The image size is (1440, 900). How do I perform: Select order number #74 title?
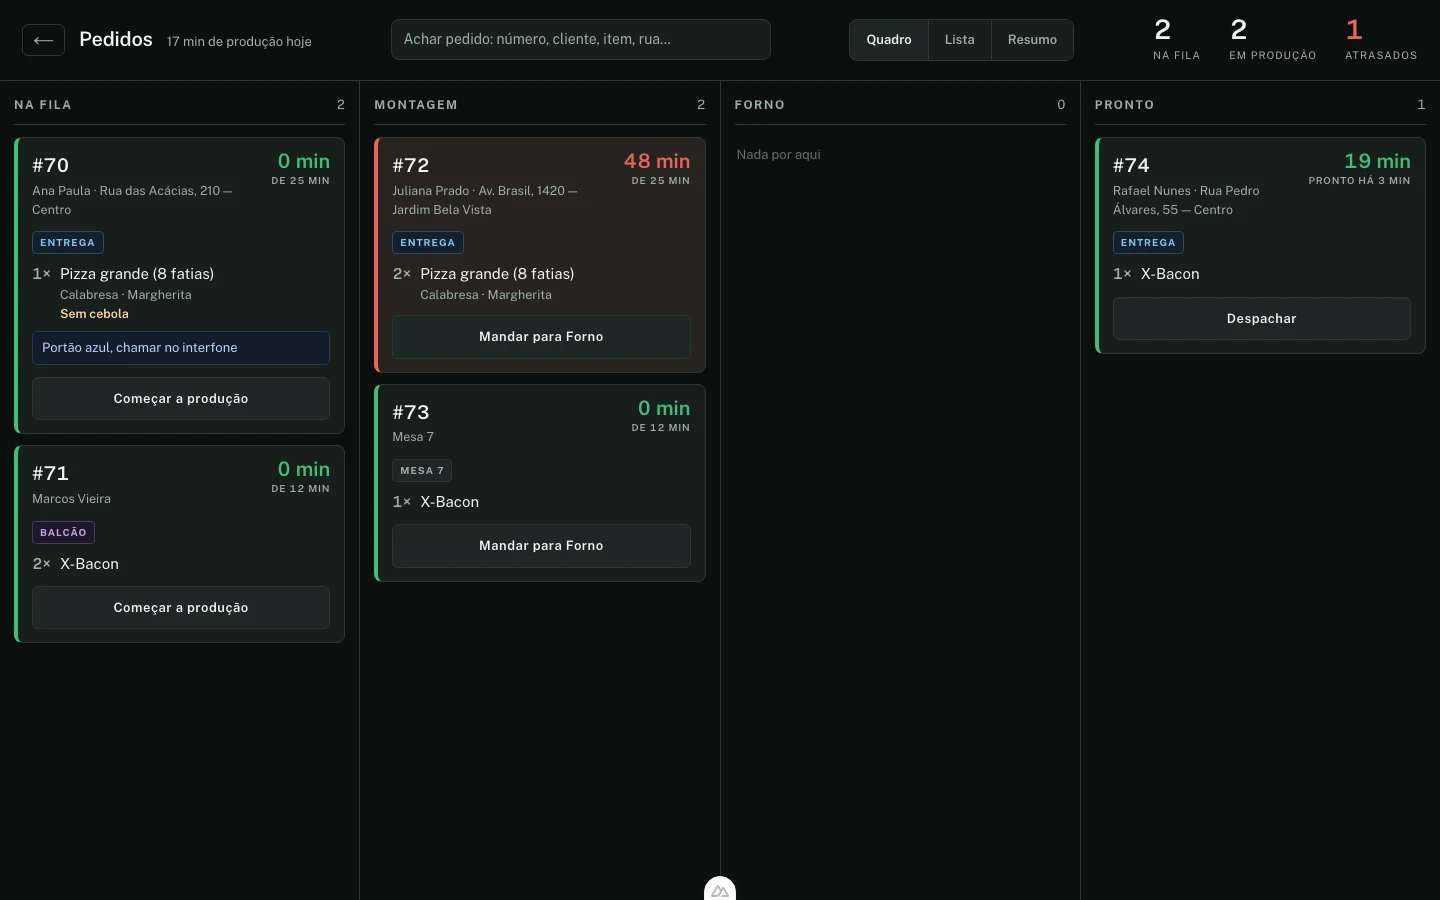click(1131, 166)
